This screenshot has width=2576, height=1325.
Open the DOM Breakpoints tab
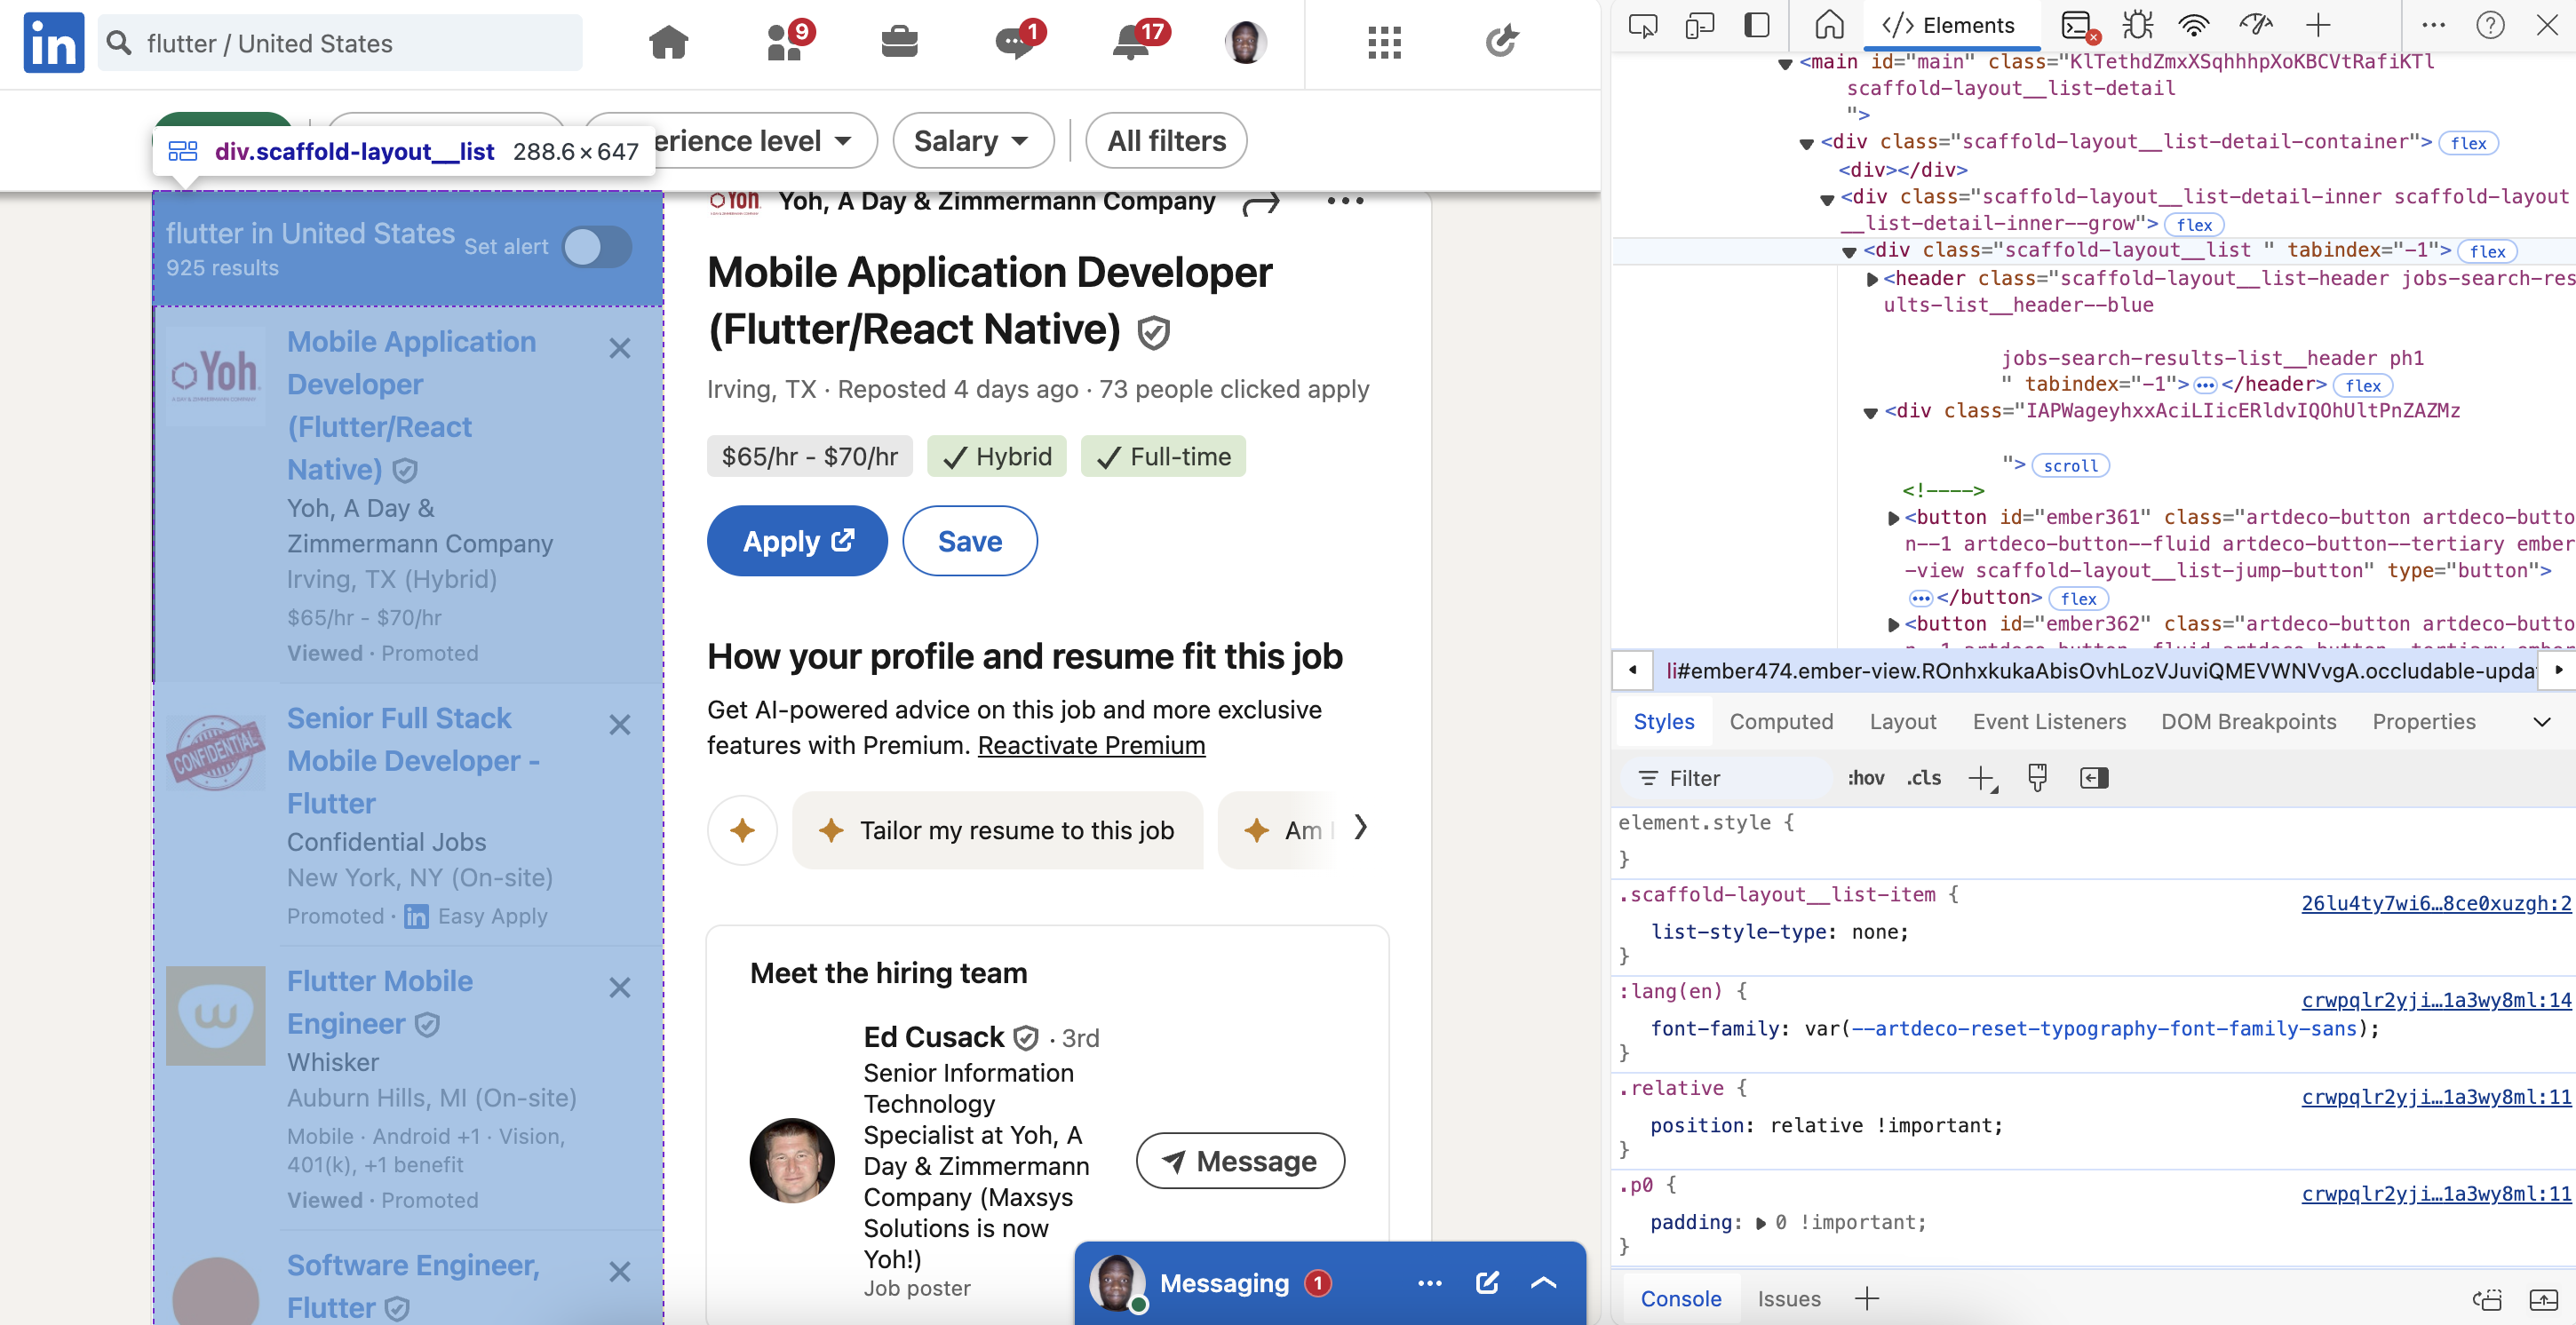tap(2248, 722)
